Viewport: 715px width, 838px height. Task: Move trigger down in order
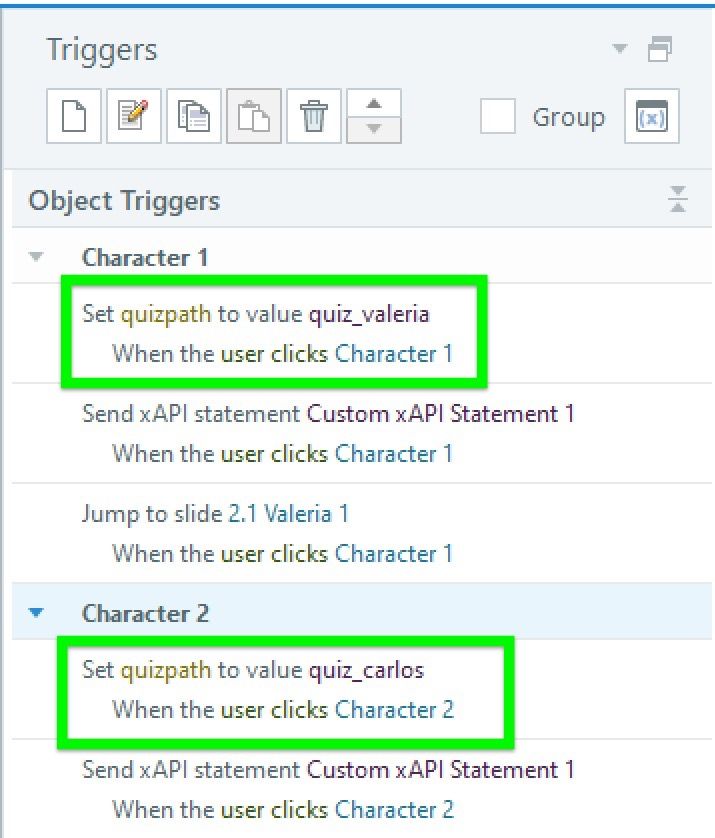(x=374, y=130)
